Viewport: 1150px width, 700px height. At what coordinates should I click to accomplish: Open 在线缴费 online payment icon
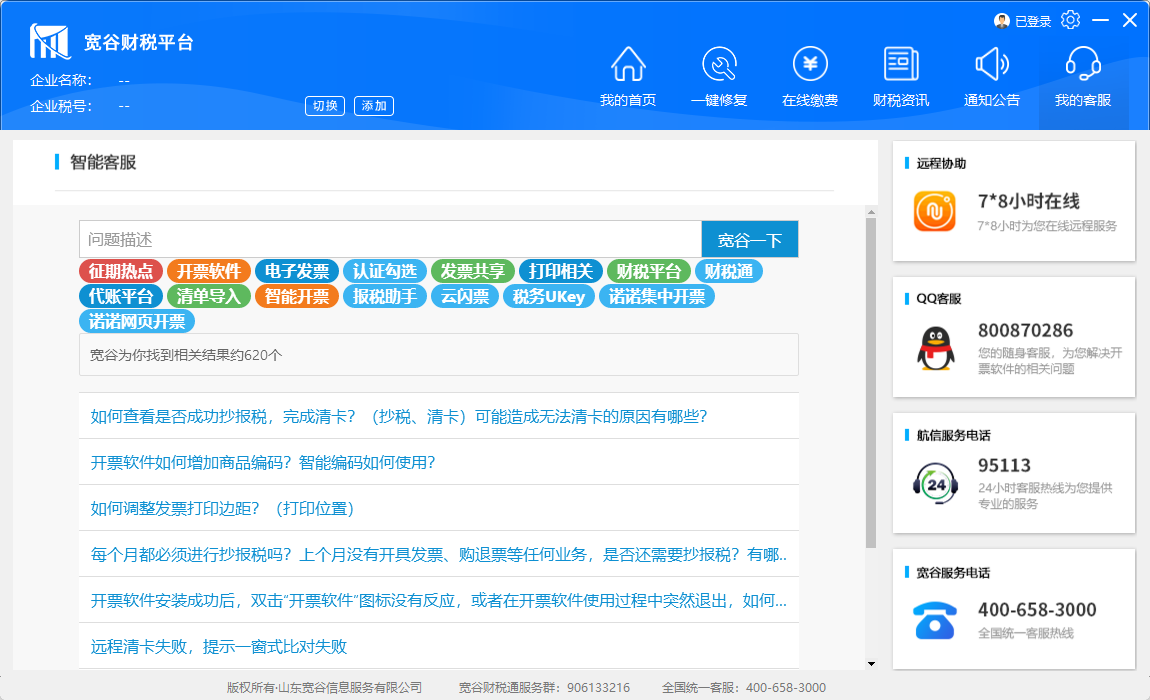click(x=810, y=65)
